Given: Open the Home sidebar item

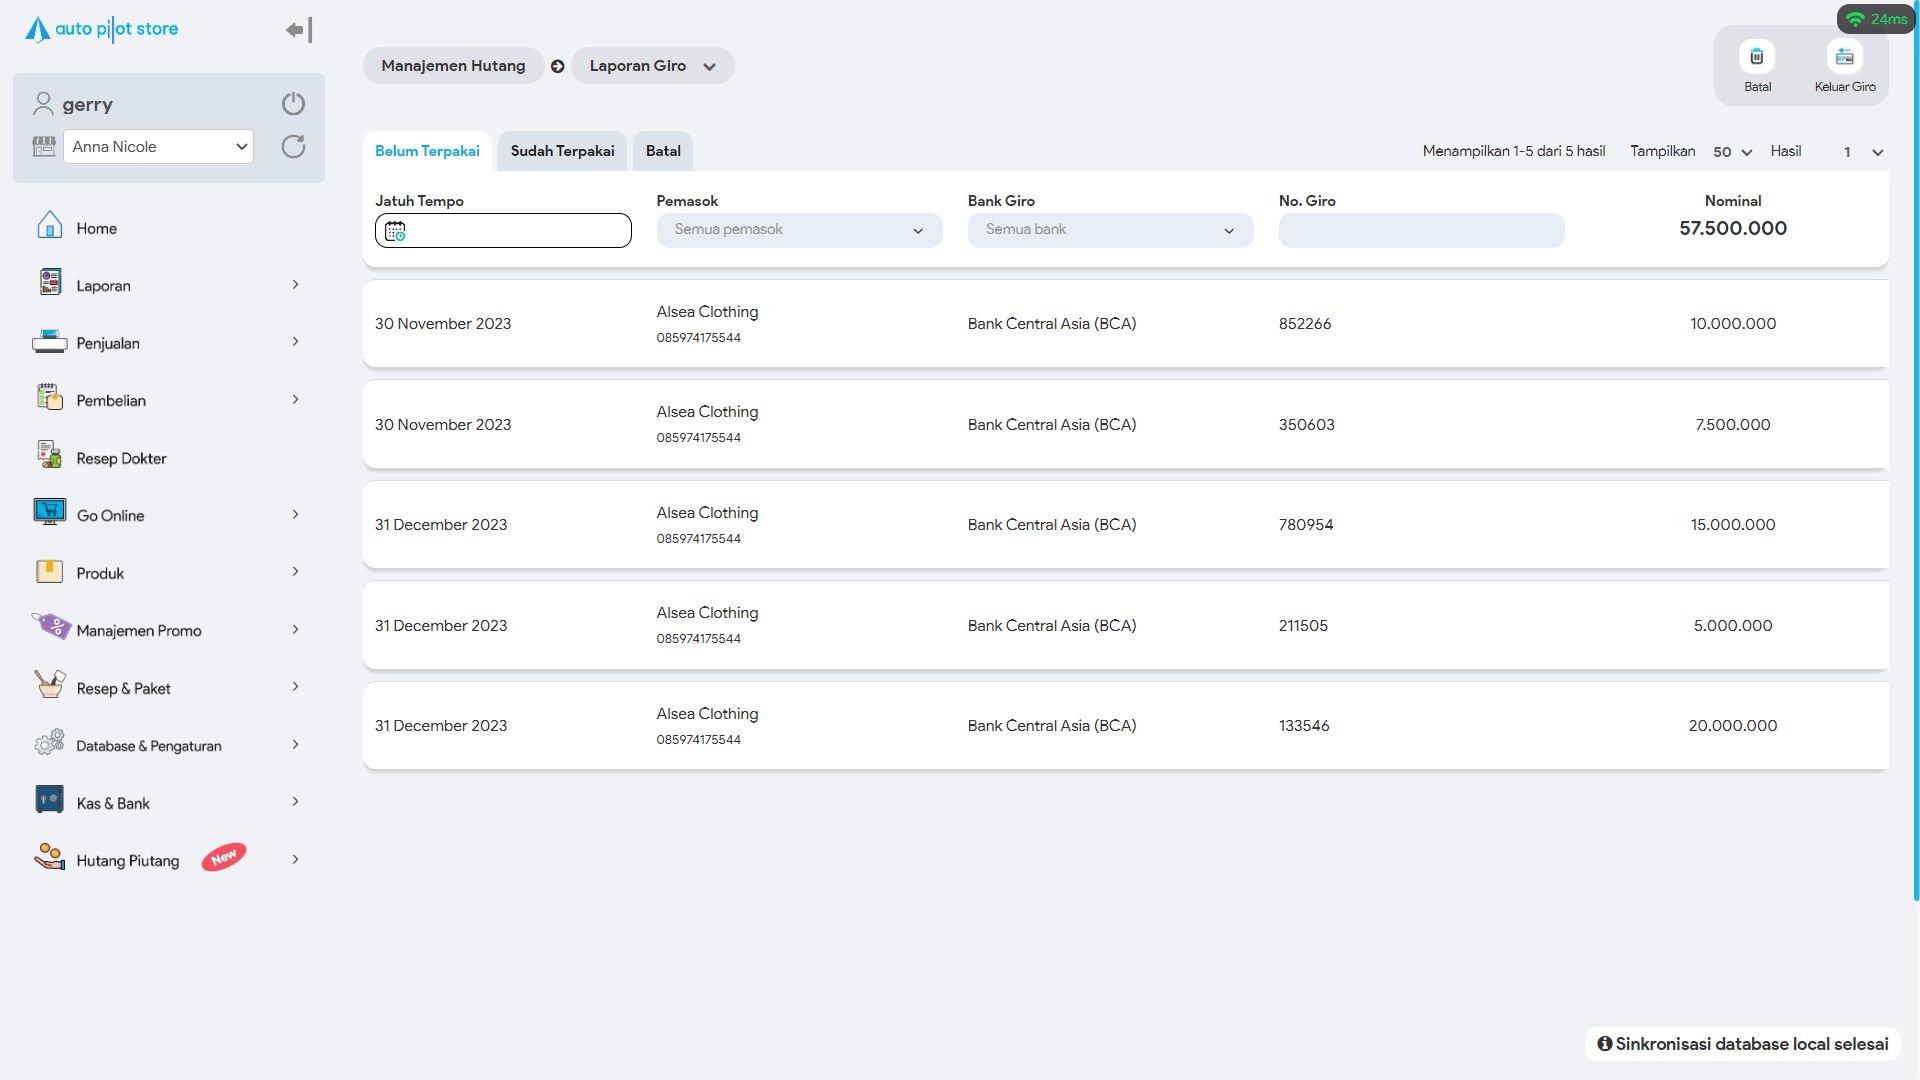Looking at the screenshot, I should click(x=96, y=228).
